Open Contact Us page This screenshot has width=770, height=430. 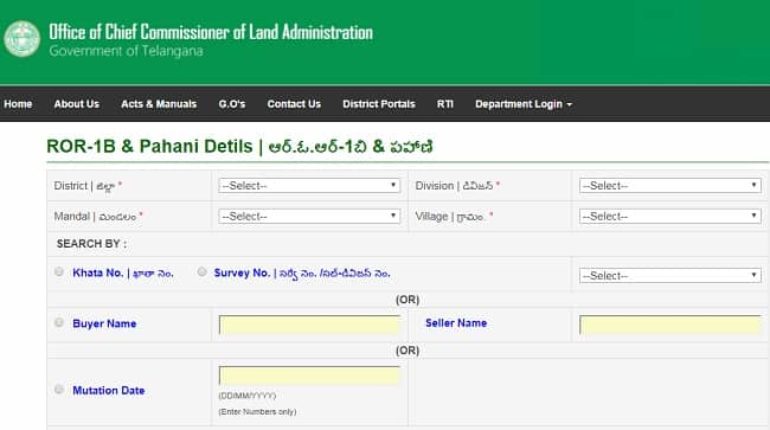294,104
